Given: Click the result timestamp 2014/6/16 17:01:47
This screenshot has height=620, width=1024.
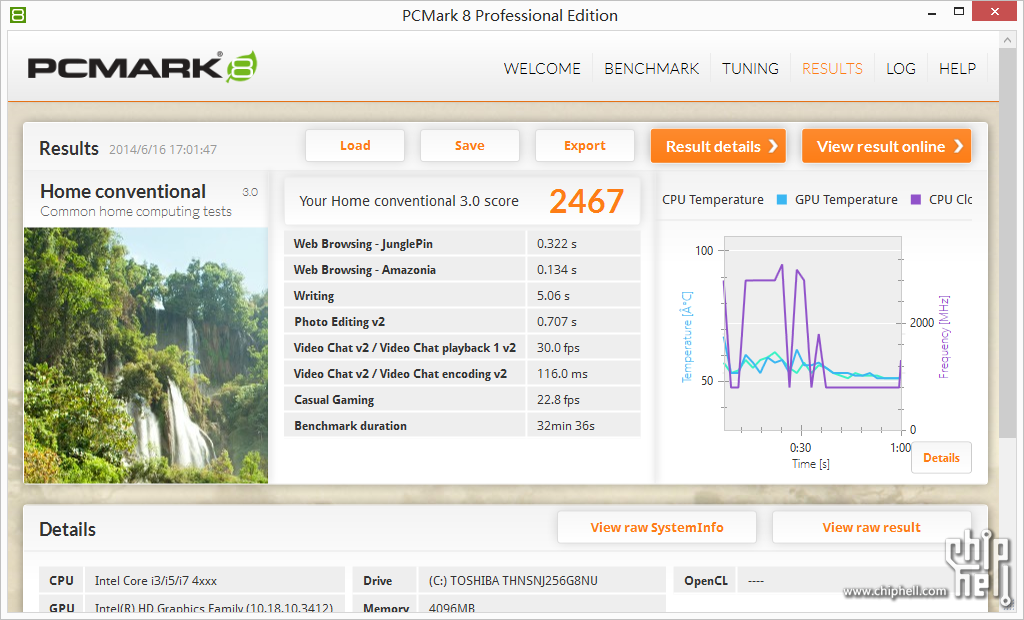Looking at the screenshot, I should tap(163, 150).
